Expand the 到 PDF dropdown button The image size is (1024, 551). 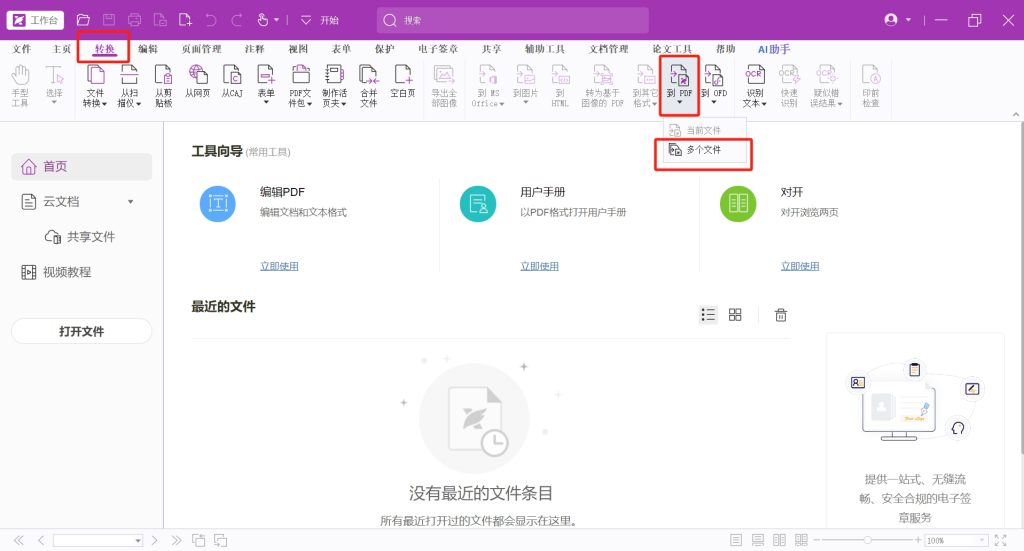pyautogui.click(x=678, y=102)
